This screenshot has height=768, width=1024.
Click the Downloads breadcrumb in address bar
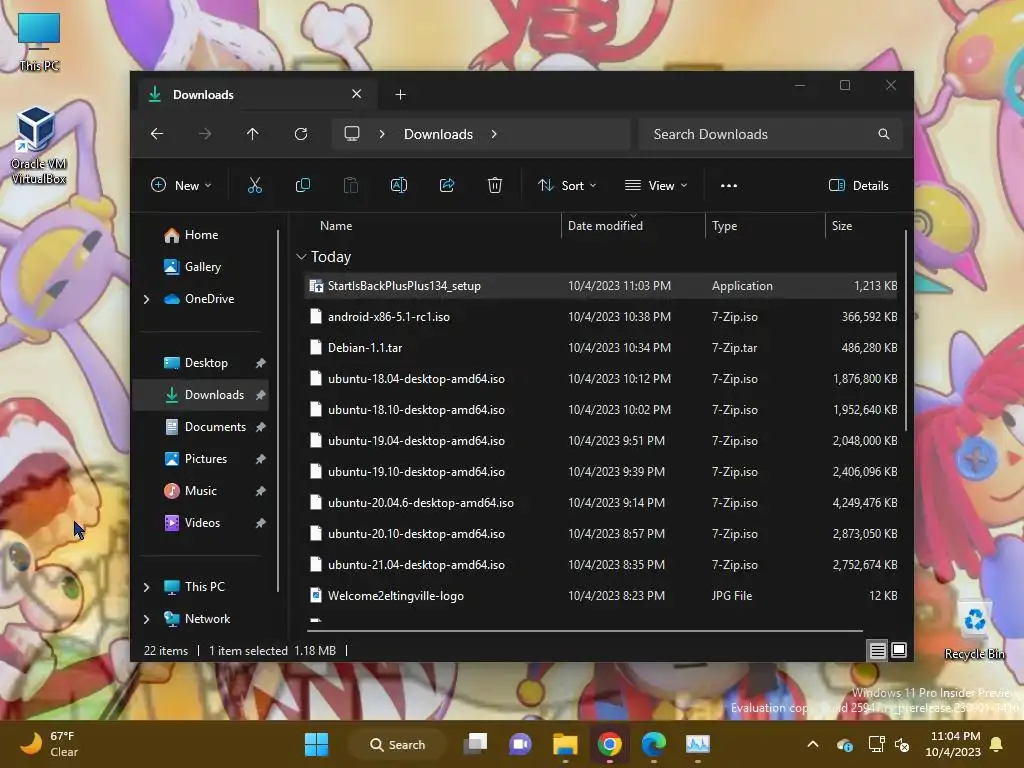click(x=438, y=134)
